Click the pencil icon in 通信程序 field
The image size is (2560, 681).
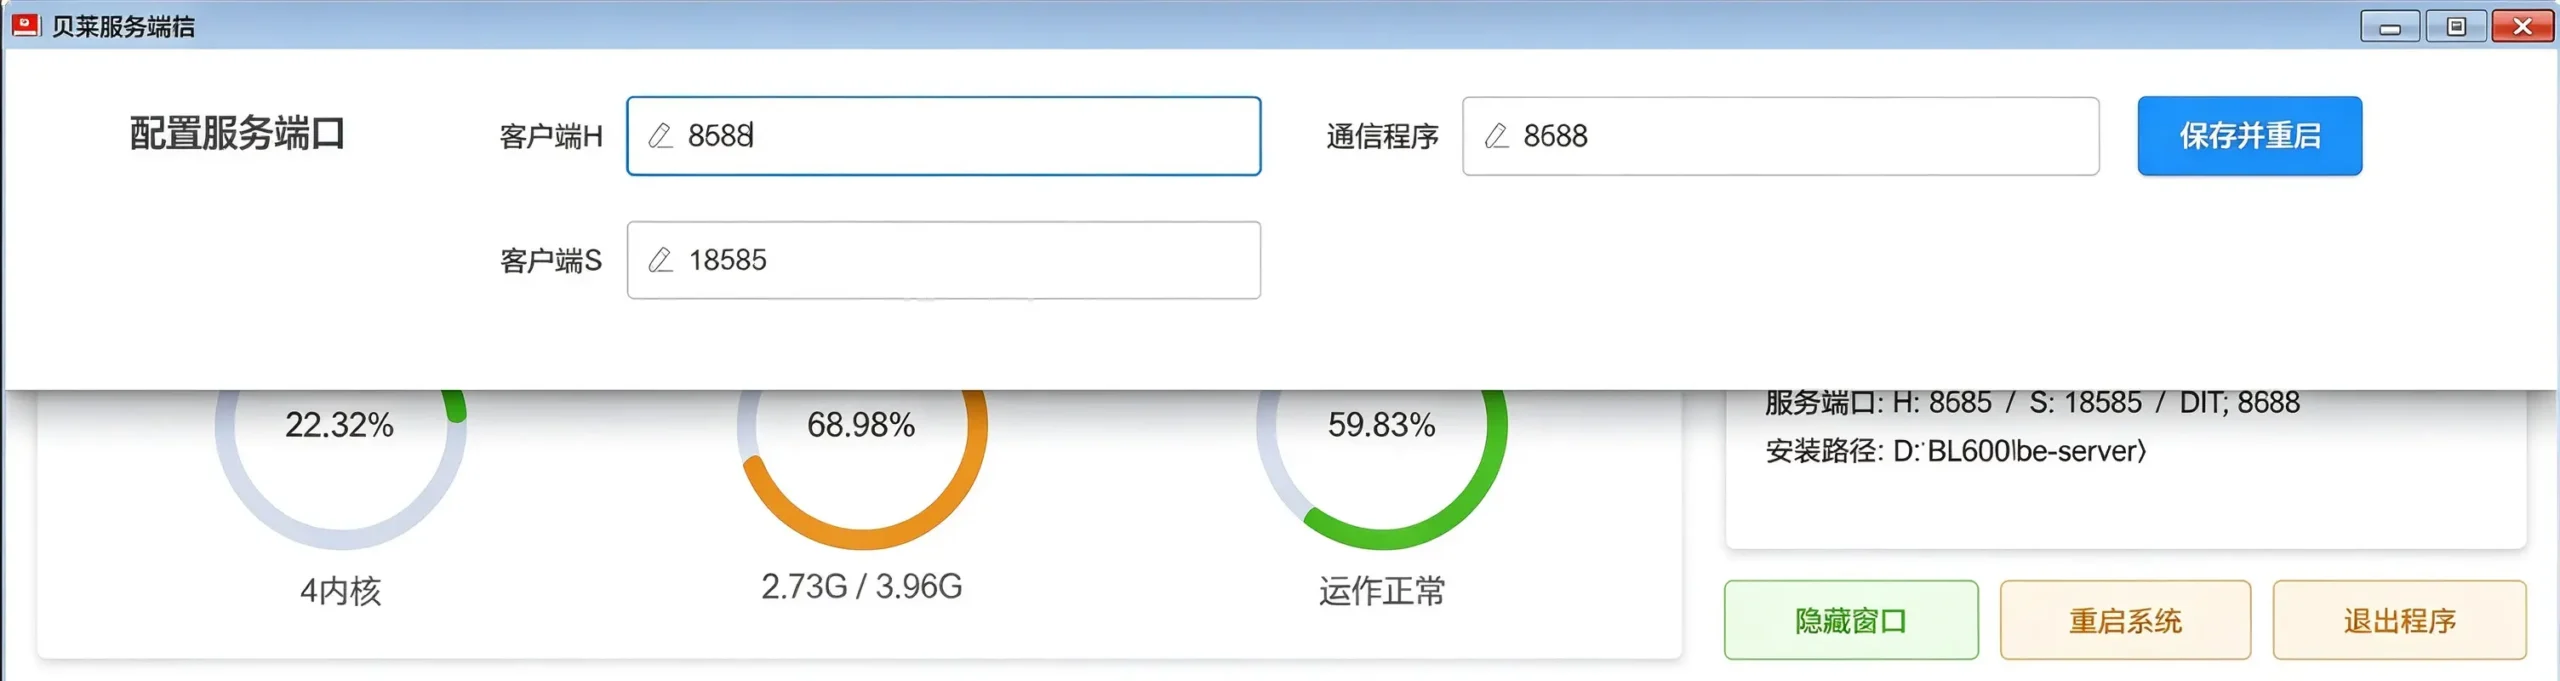pyautogui.click(x=1496, y=136)
